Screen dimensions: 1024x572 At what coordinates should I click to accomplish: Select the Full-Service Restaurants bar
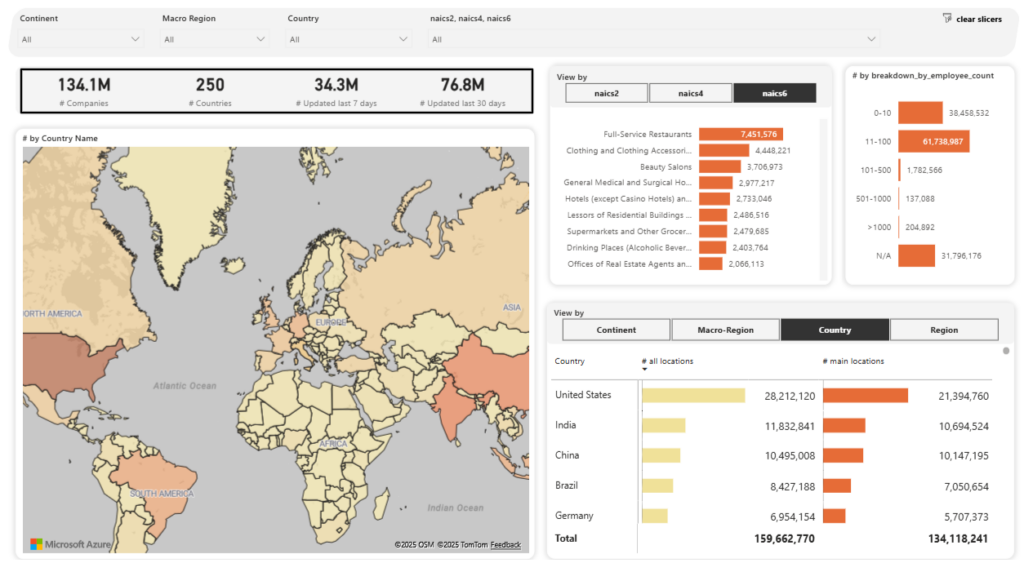(740, 134)
